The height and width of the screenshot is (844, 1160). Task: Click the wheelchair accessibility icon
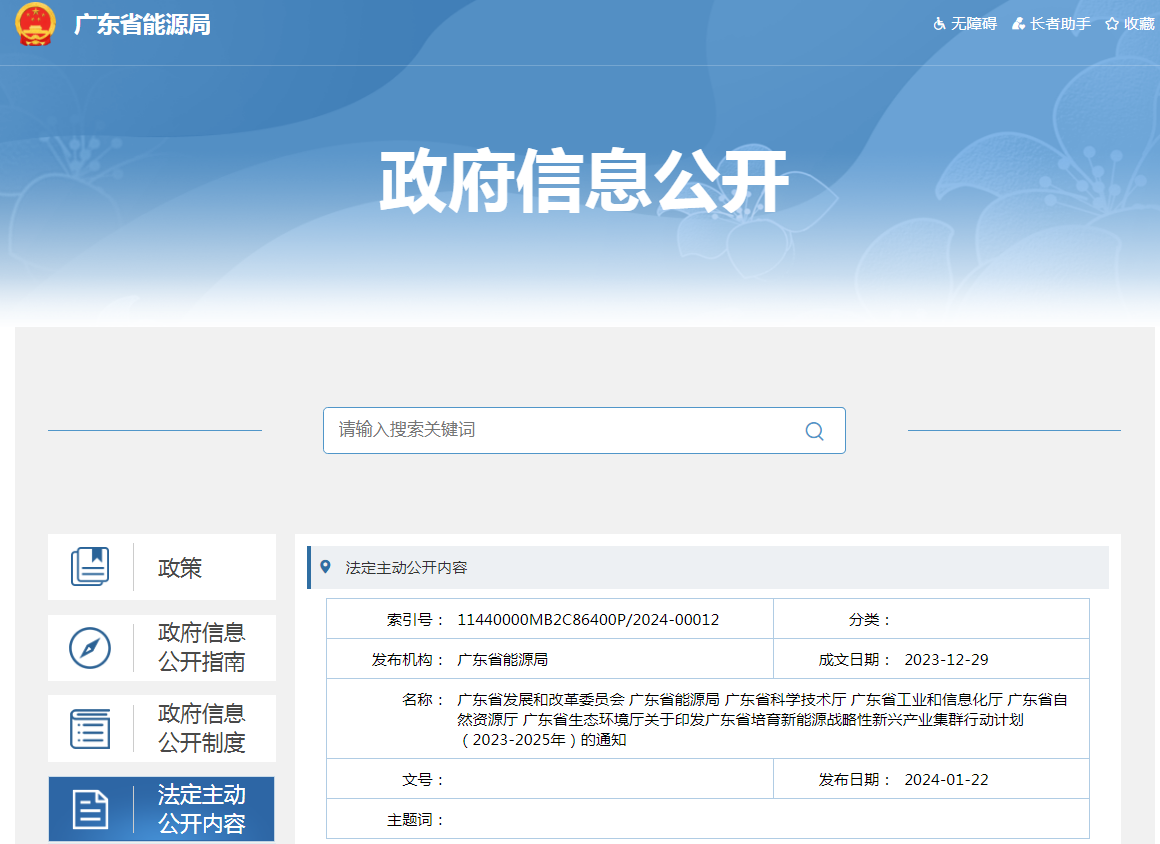940,24
